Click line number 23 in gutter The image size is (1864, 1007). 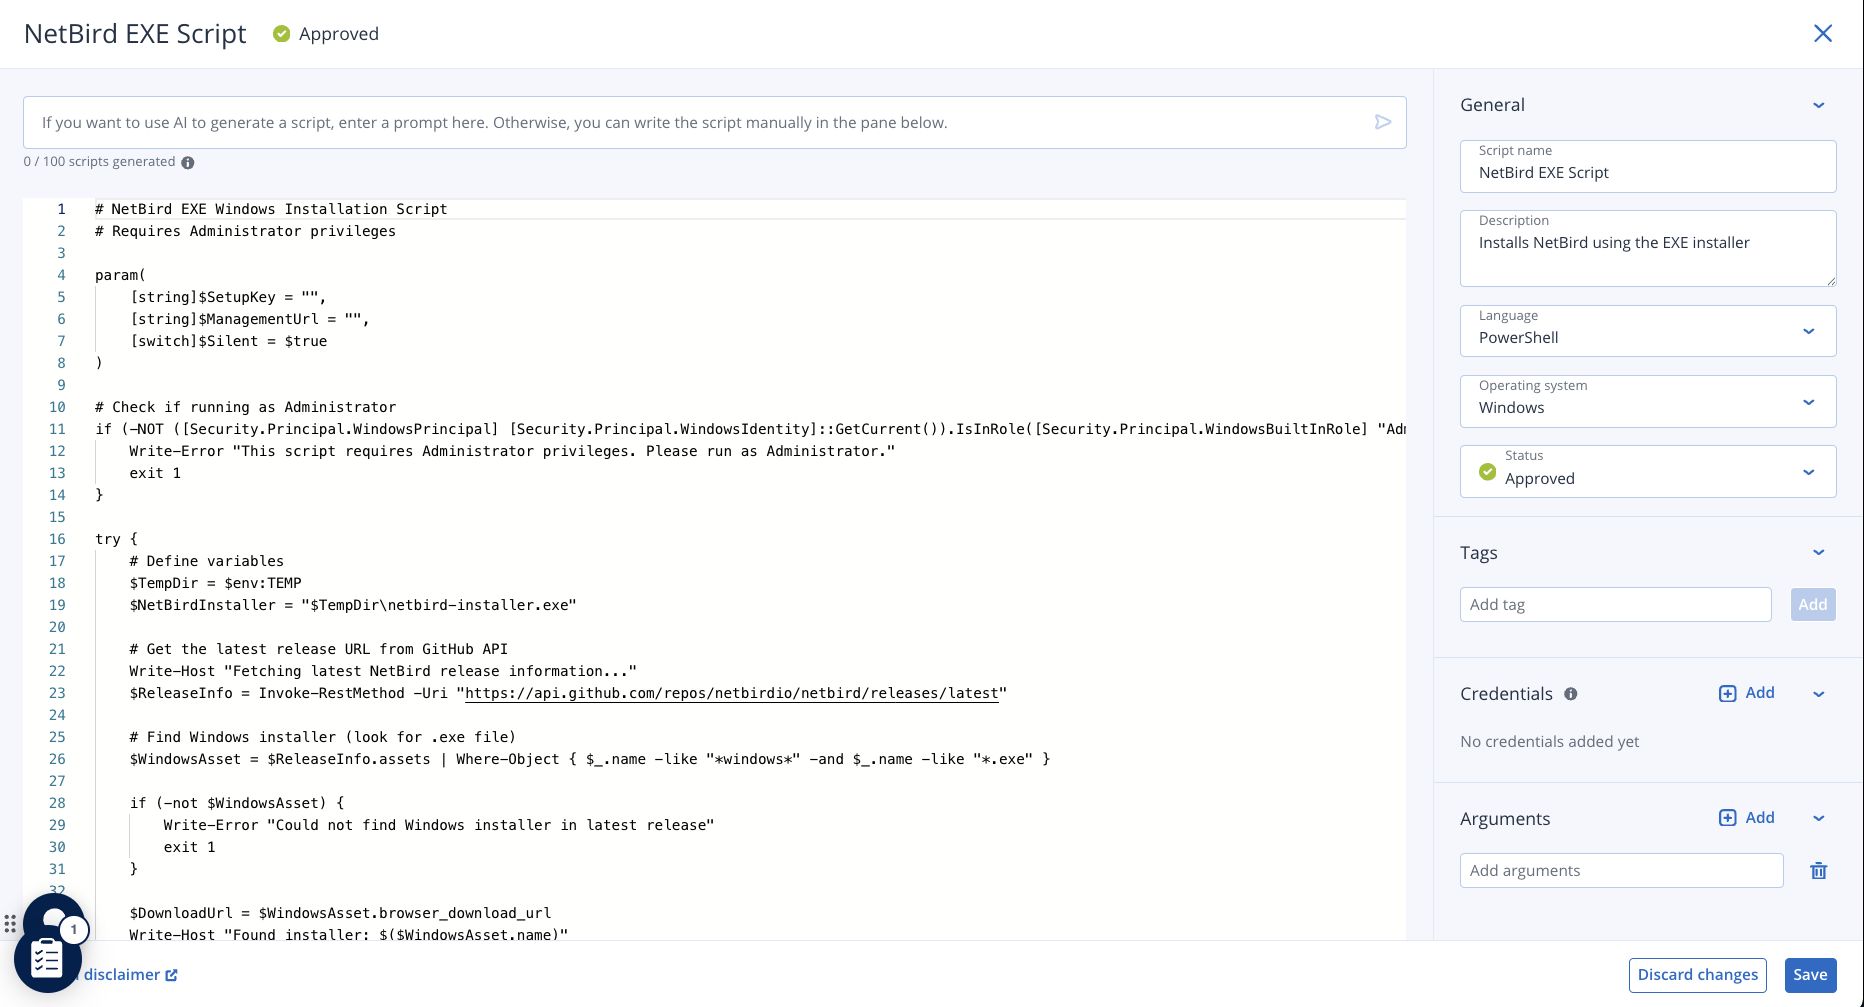pyautogui.click(x=57, y=693)
